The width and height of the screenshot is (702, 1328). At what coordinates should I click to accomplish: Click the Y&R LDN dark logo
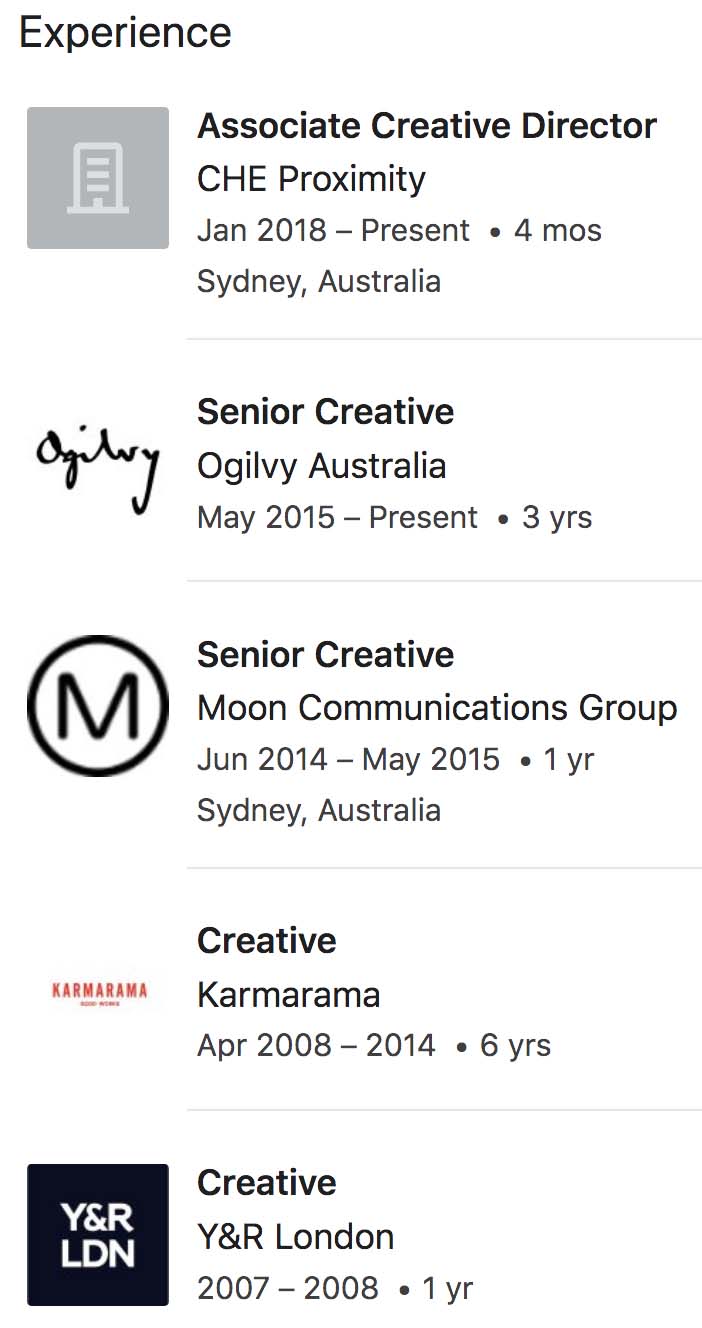98,1235
